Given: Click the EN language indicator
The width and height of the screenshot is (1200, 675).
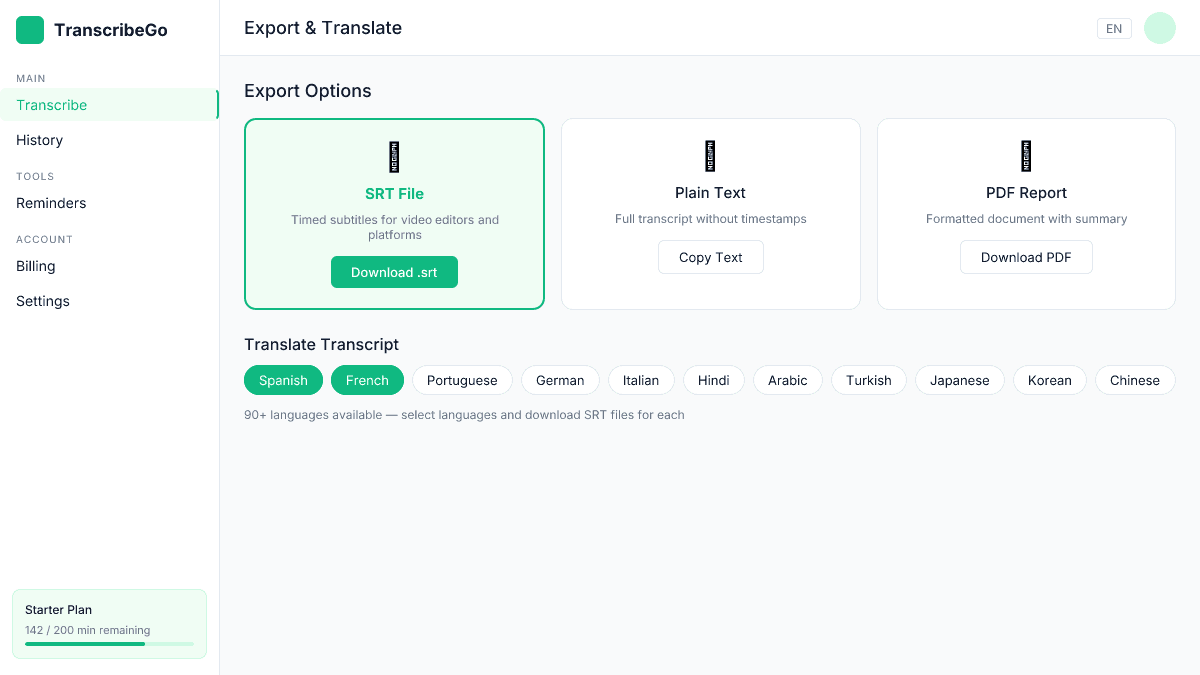Looking at the screenshot, I should [x=1114, y=28].
